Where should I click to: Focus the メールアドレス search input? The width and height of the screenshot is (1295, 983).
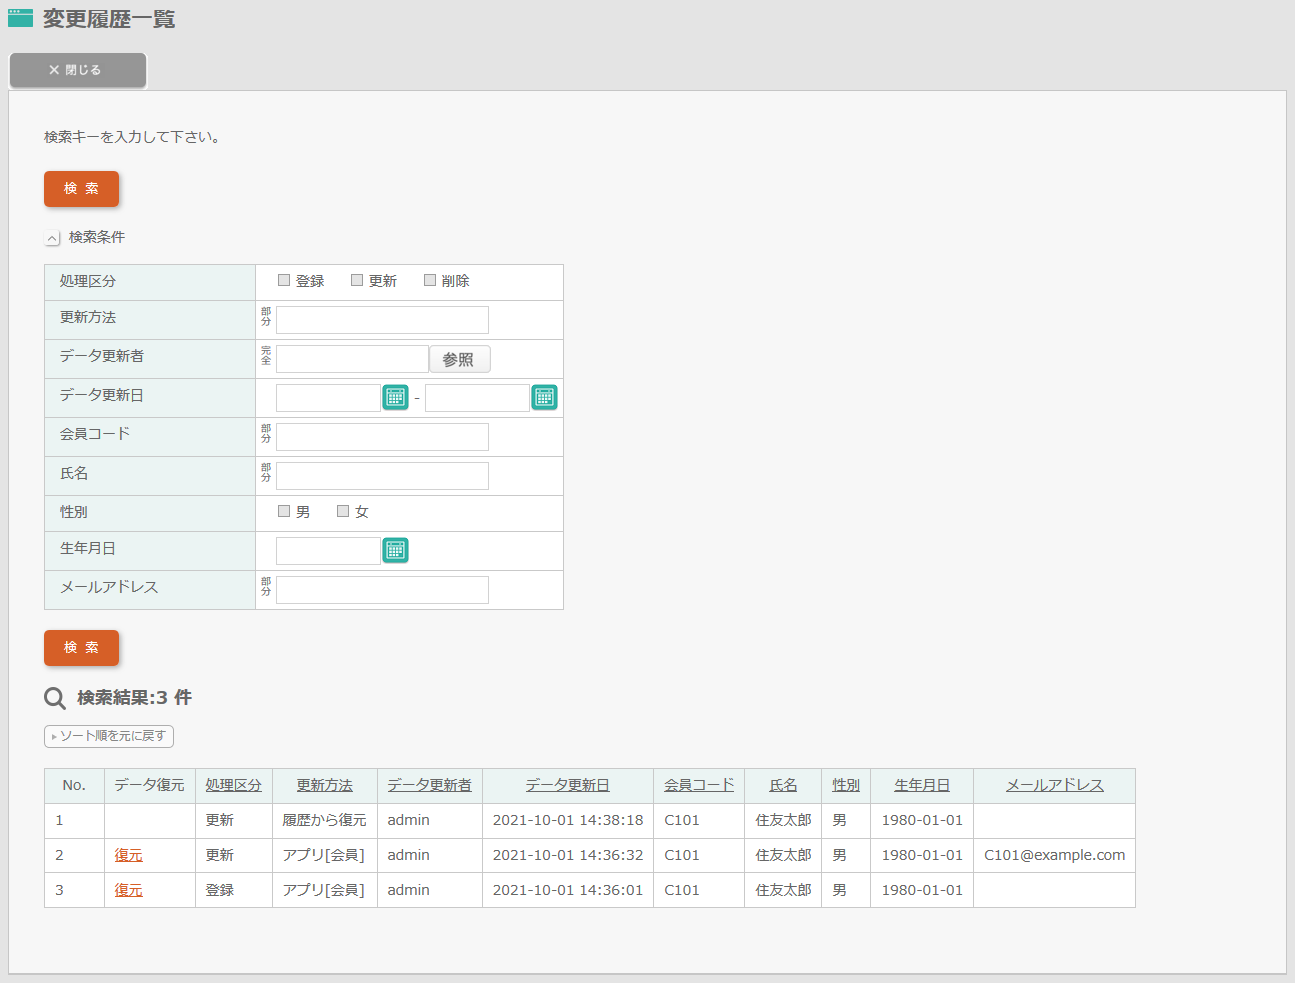coord(382,590)
